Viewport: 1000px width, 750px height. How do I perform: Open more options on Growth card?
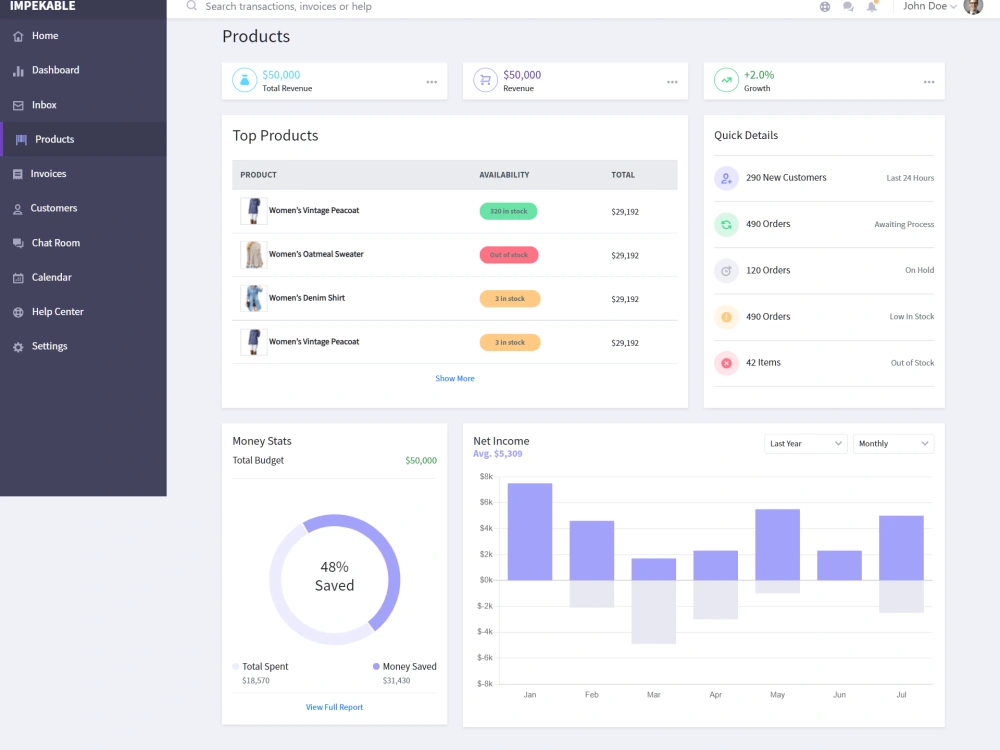pos(929,82)
